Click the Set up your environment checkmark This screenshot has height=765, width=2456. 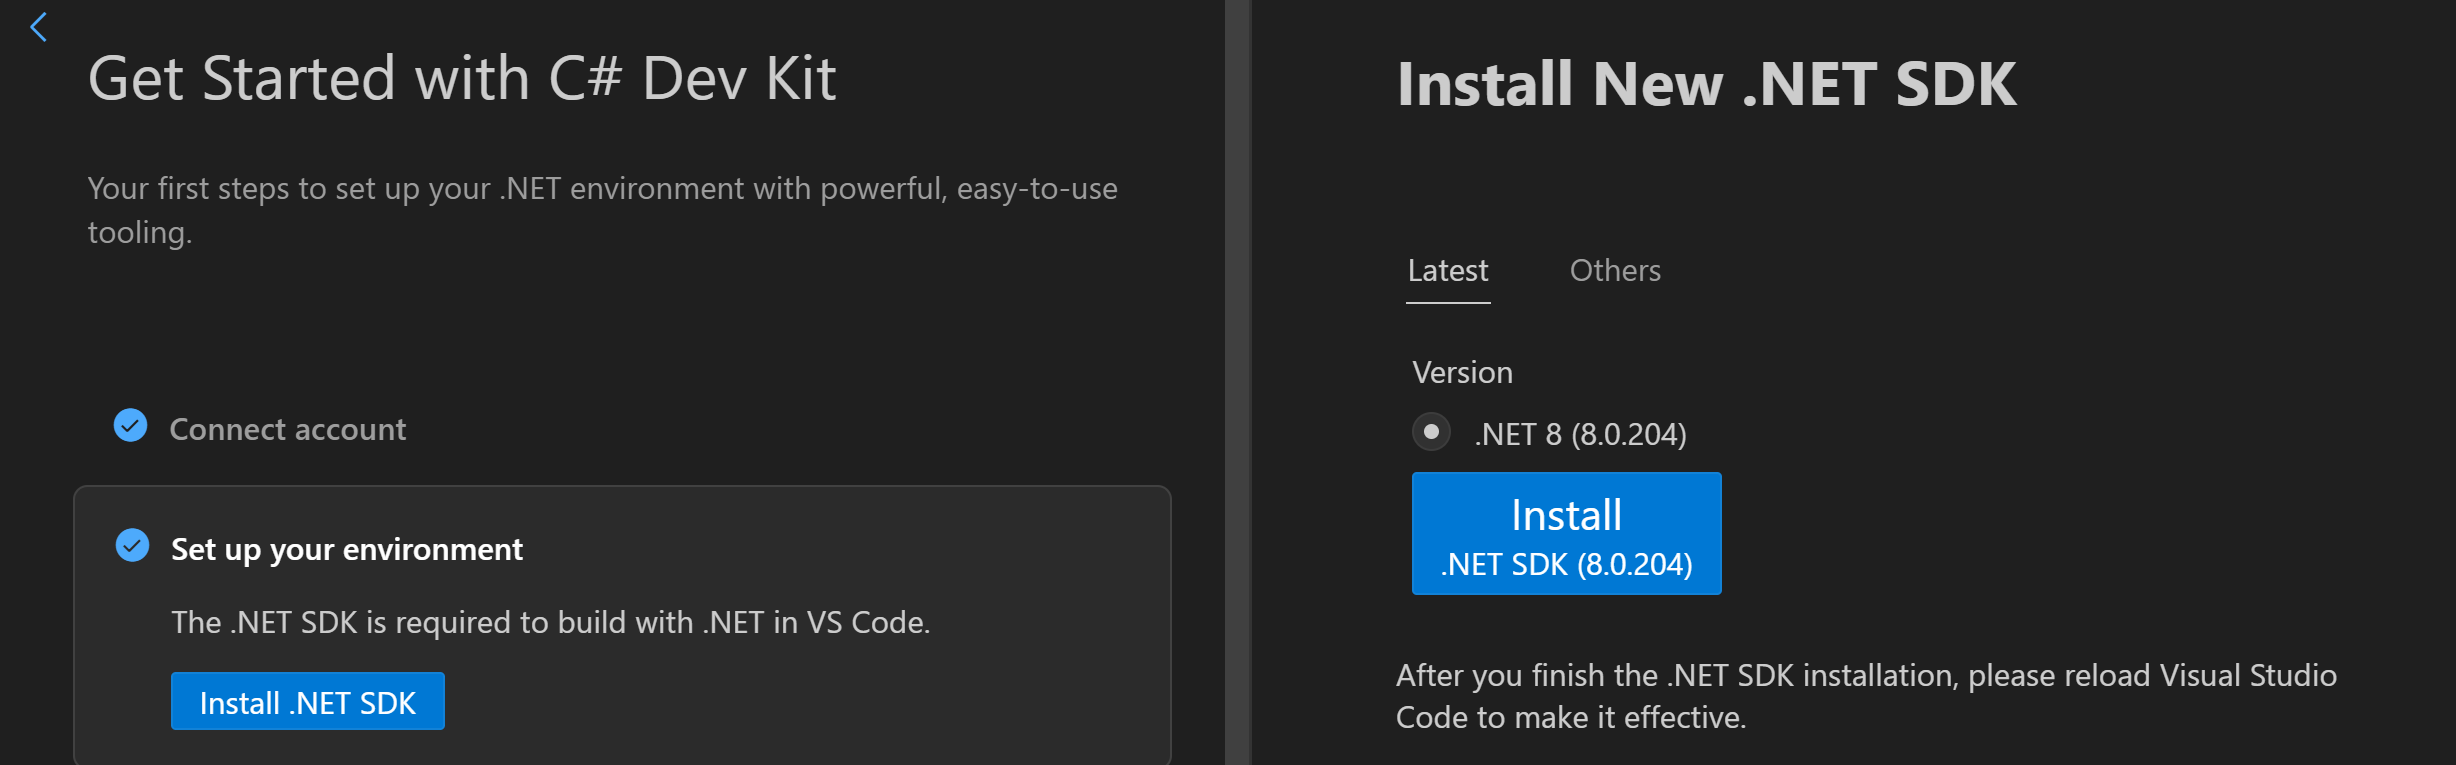(x=132, y=546)
